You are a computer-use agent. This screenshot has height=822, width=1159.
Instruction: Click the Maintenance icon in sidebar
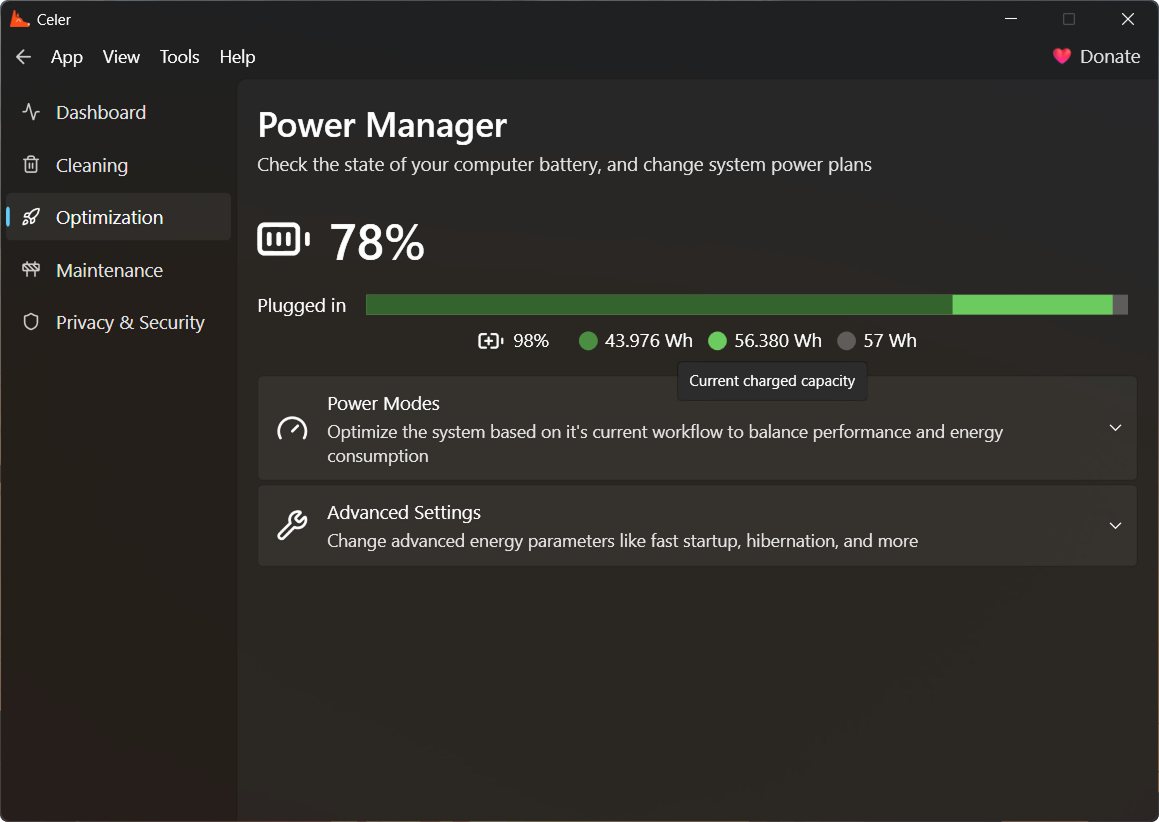click(x=31, y=270)
